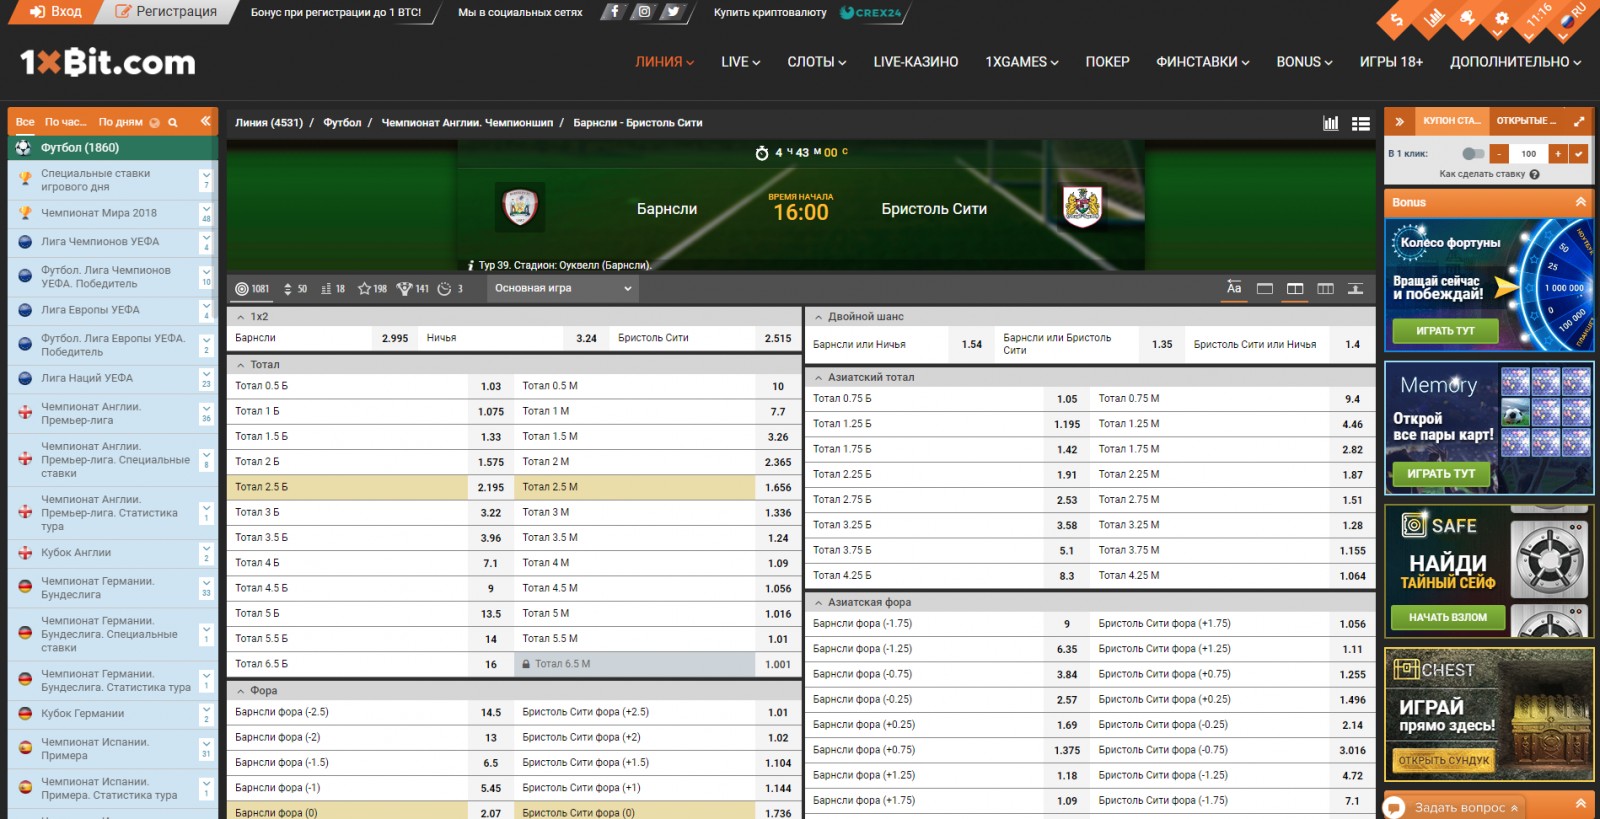The width and height of the screenshot is (1600, 819).
Task: Filter the star group with 198 markets
Action: [372, 288]
